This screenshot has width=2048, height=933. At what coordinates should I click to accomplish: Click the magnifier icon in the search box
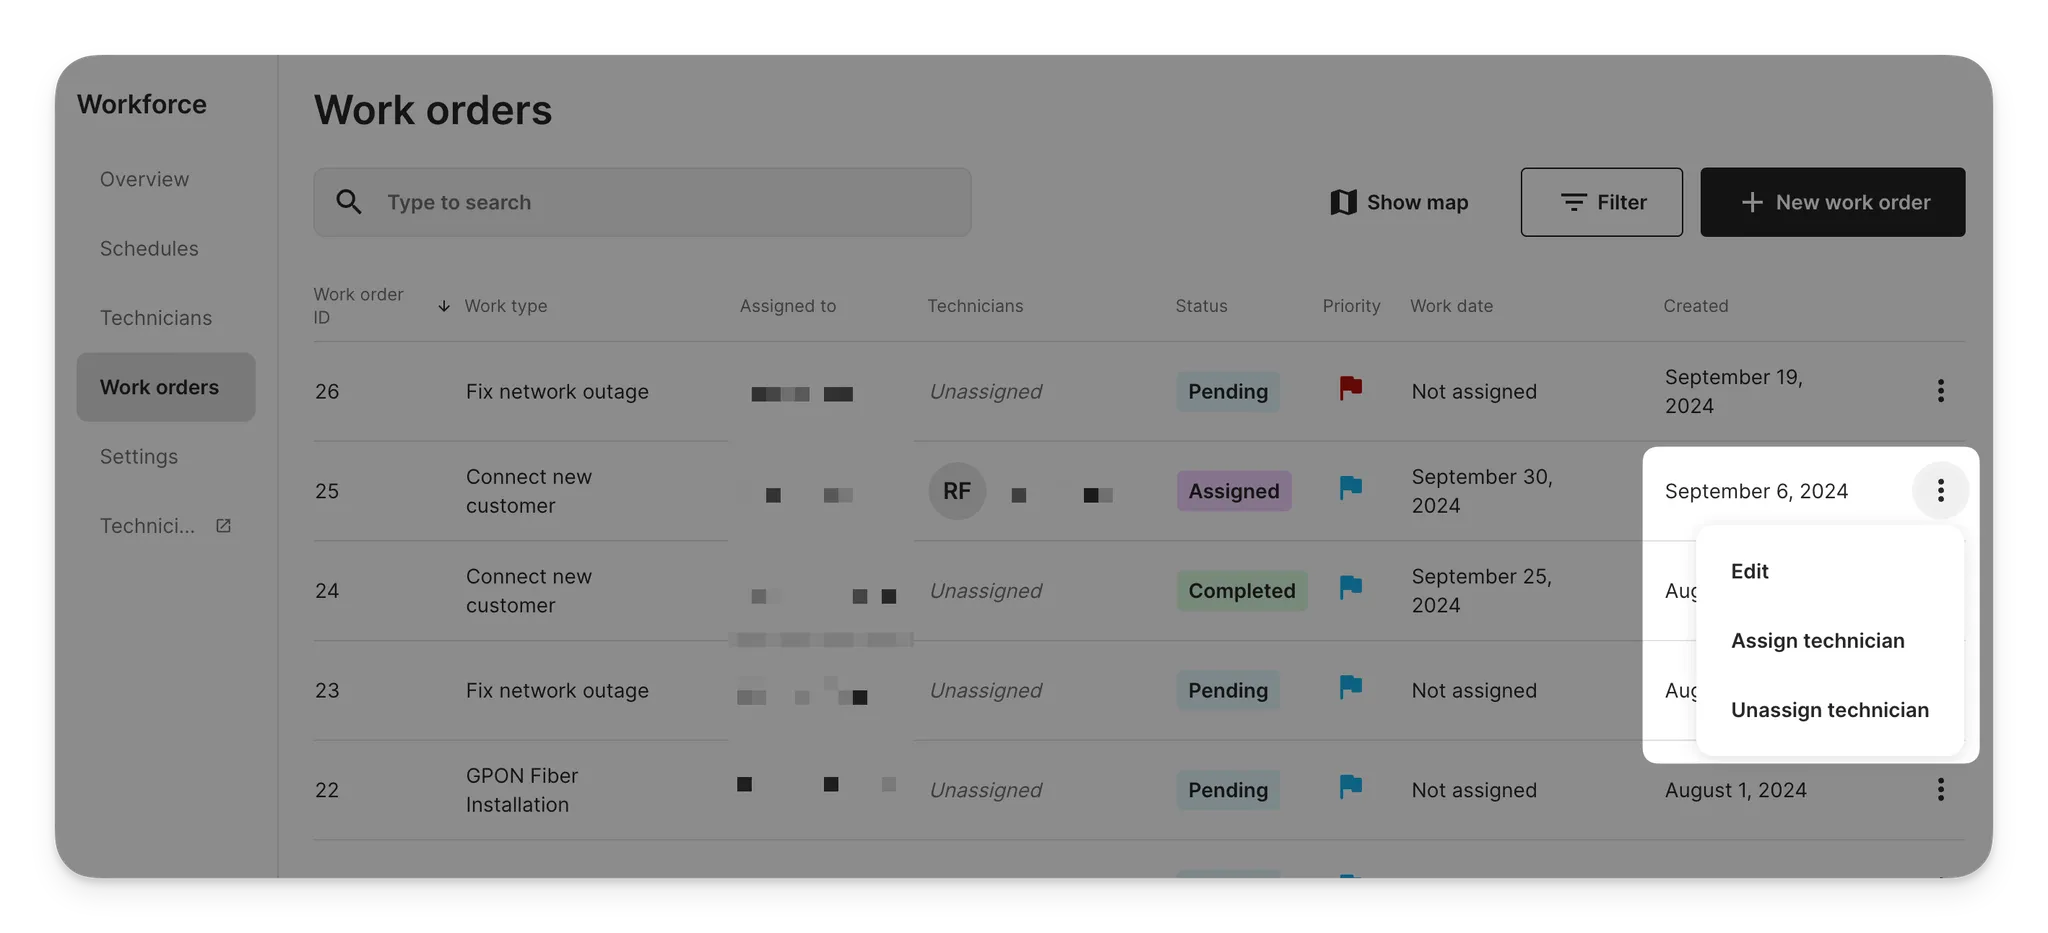(348, 202)
